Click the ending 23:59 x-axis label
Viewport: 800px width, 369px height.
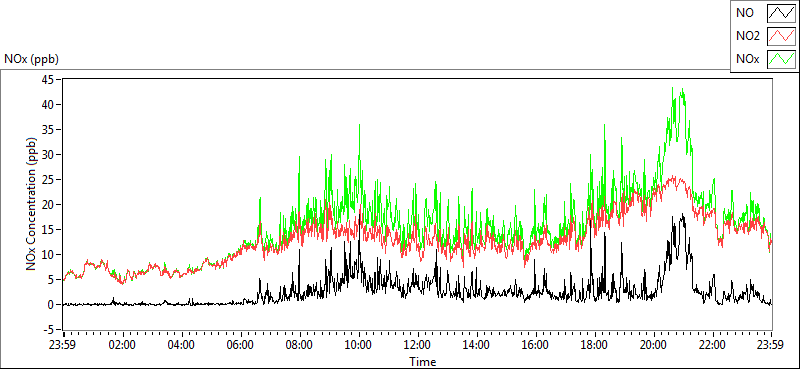pos(771,345)
